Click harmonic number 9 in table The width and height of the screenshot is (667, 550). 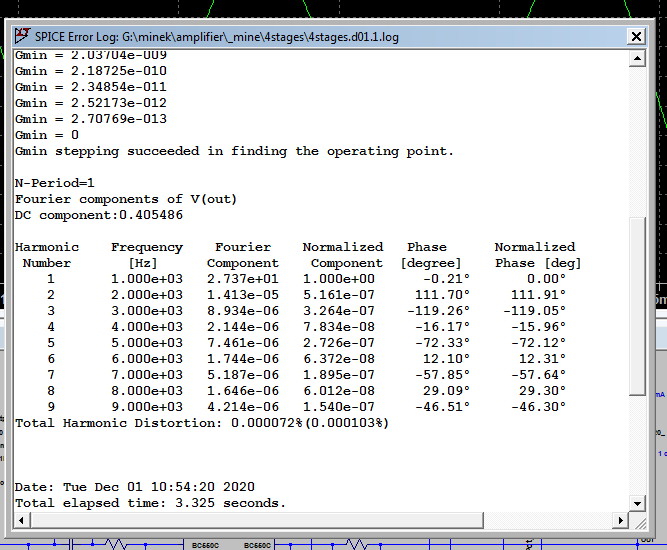51,407
